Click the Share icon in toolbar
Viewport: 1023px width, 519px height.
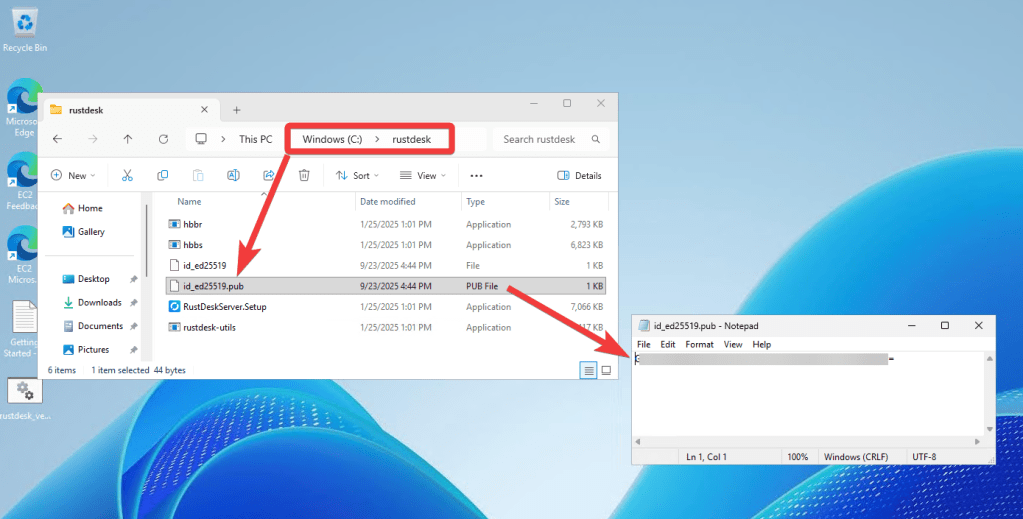point(268,175)
